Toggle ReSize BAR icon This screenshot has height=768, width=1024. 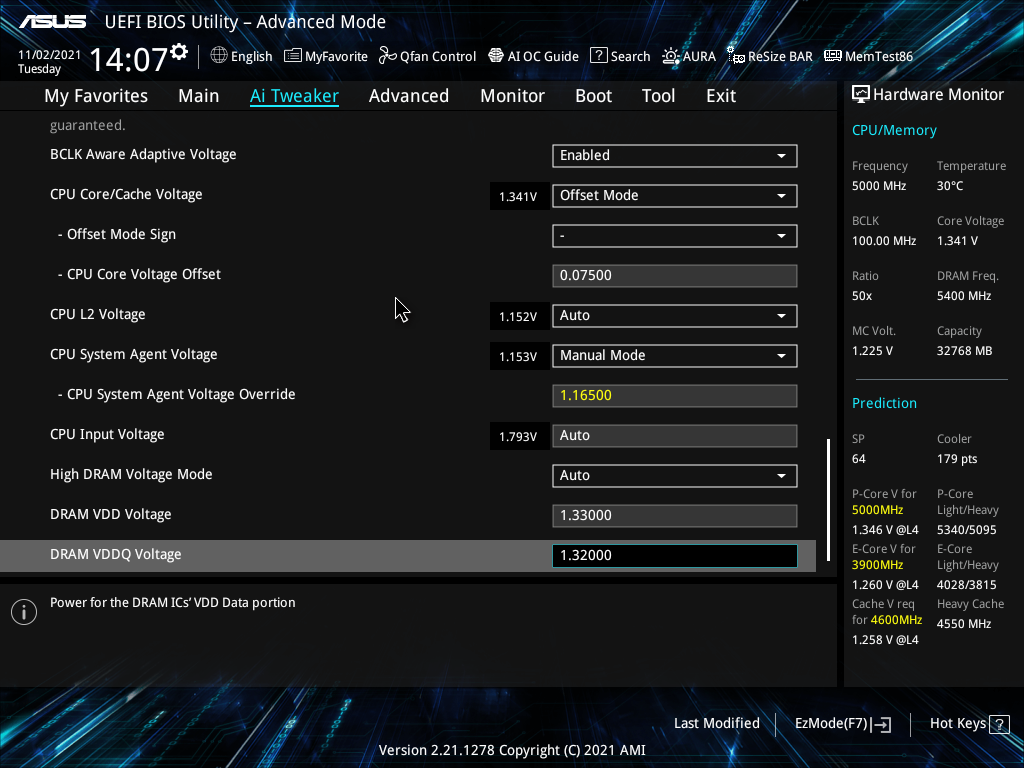click(736, 56)
